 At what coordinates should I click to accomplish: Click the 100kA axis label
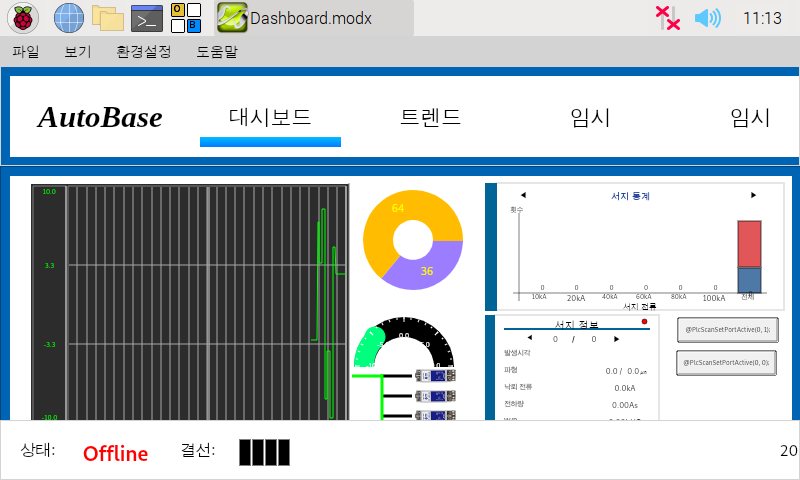point(713,298)
